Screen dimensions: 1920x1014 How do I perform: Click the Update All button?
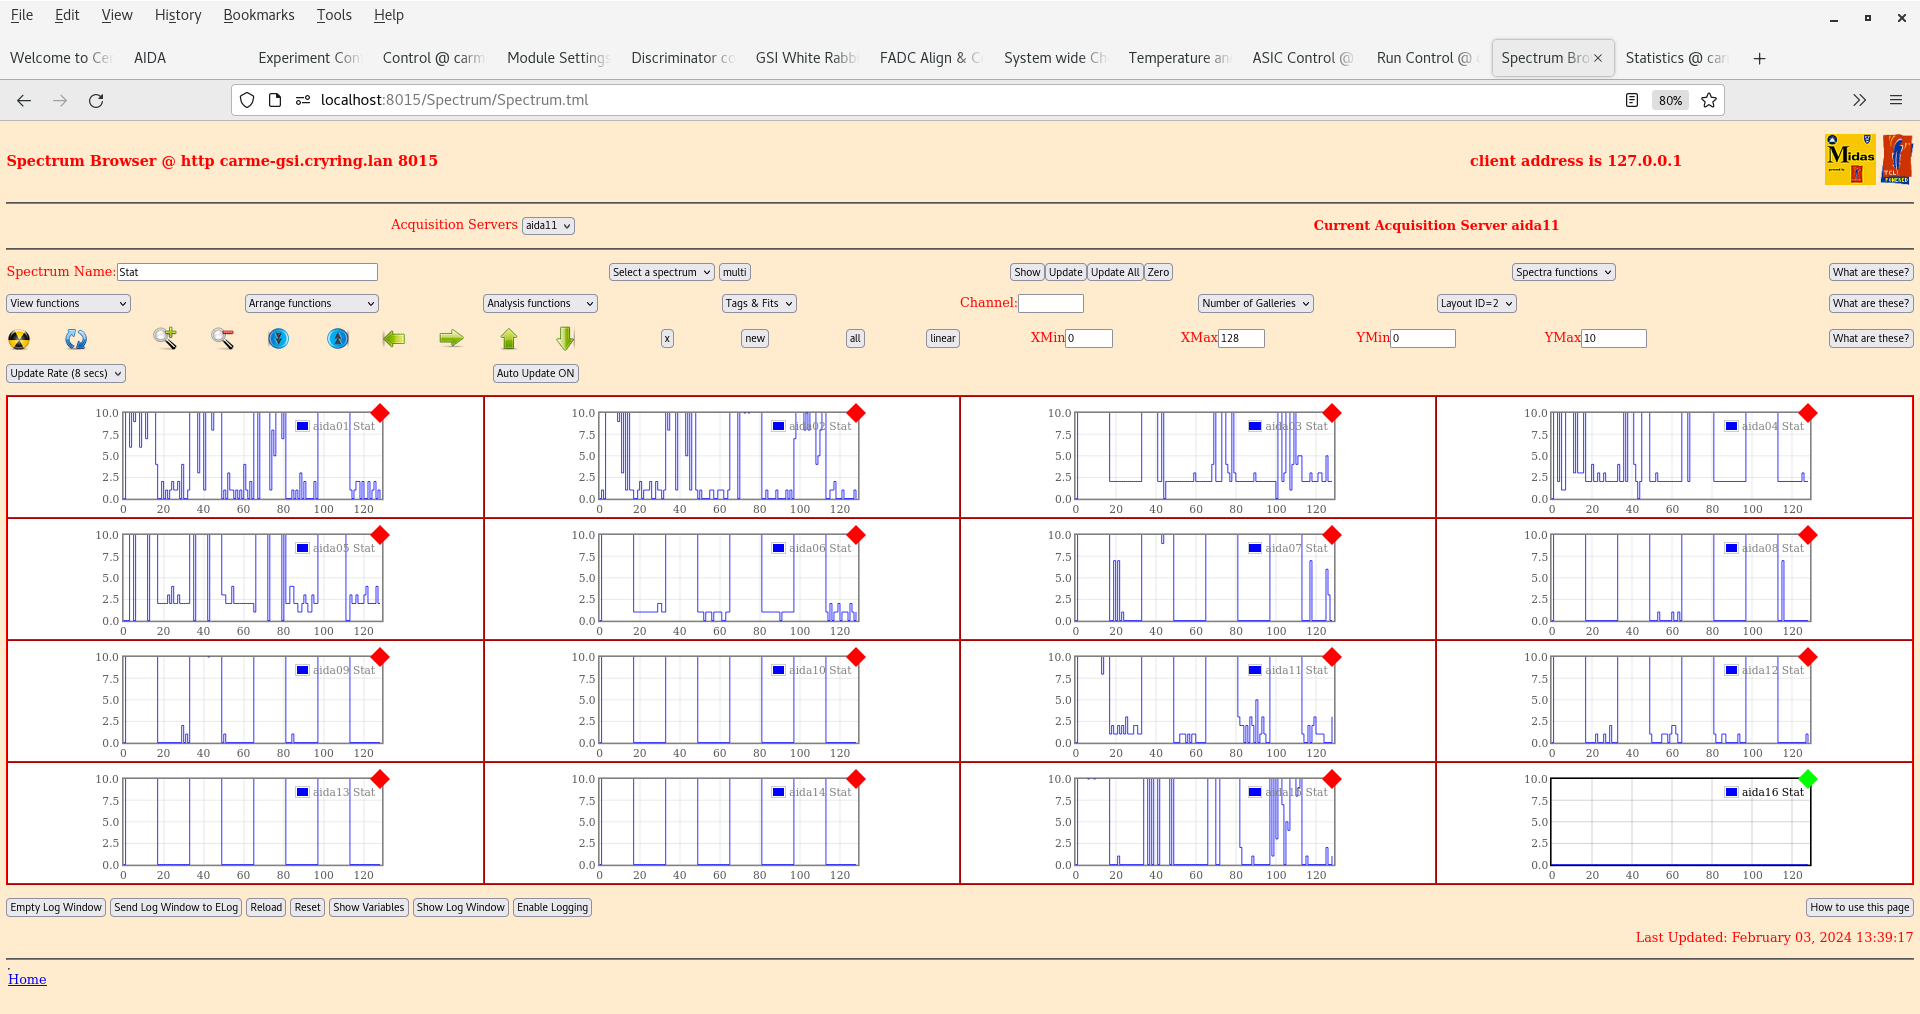click(1115, 272)
